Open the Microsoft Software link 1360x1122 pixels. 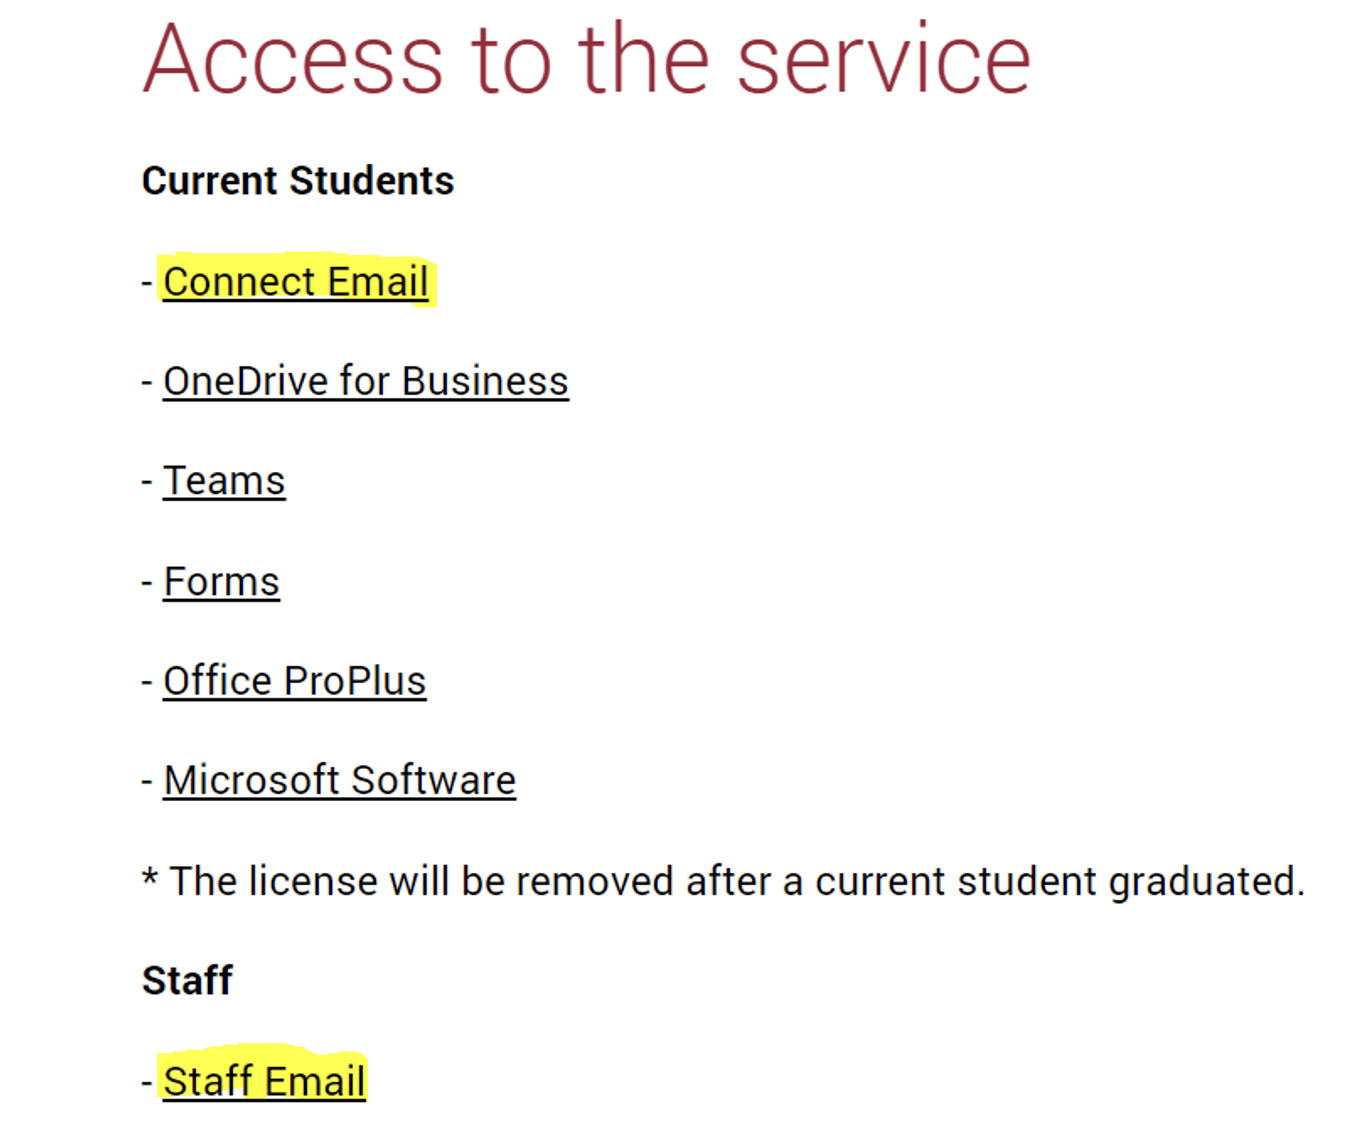[339, 780]
